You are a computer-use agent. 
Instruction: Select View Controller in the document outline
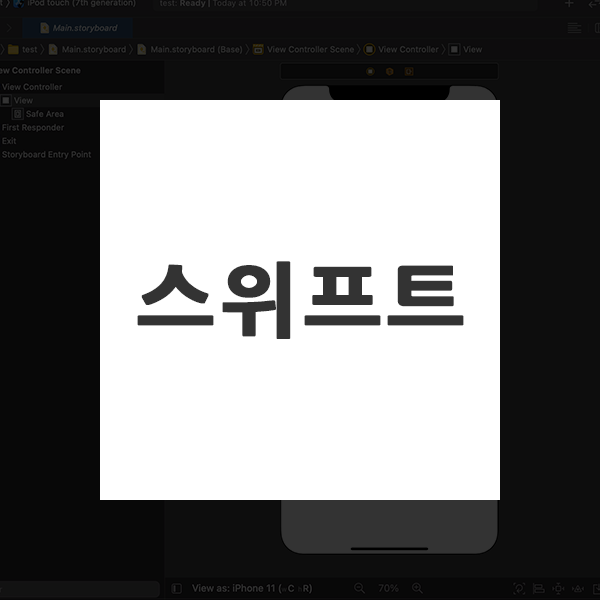[32, 87]
